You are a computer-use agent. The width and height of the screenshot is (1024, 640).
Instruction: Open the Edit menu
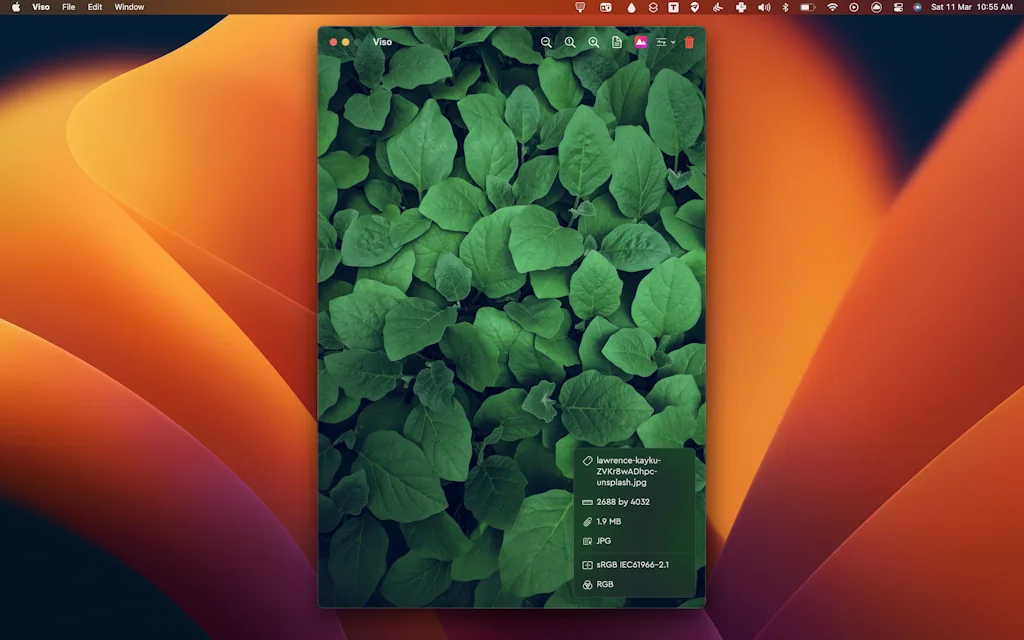click(95, 7)
